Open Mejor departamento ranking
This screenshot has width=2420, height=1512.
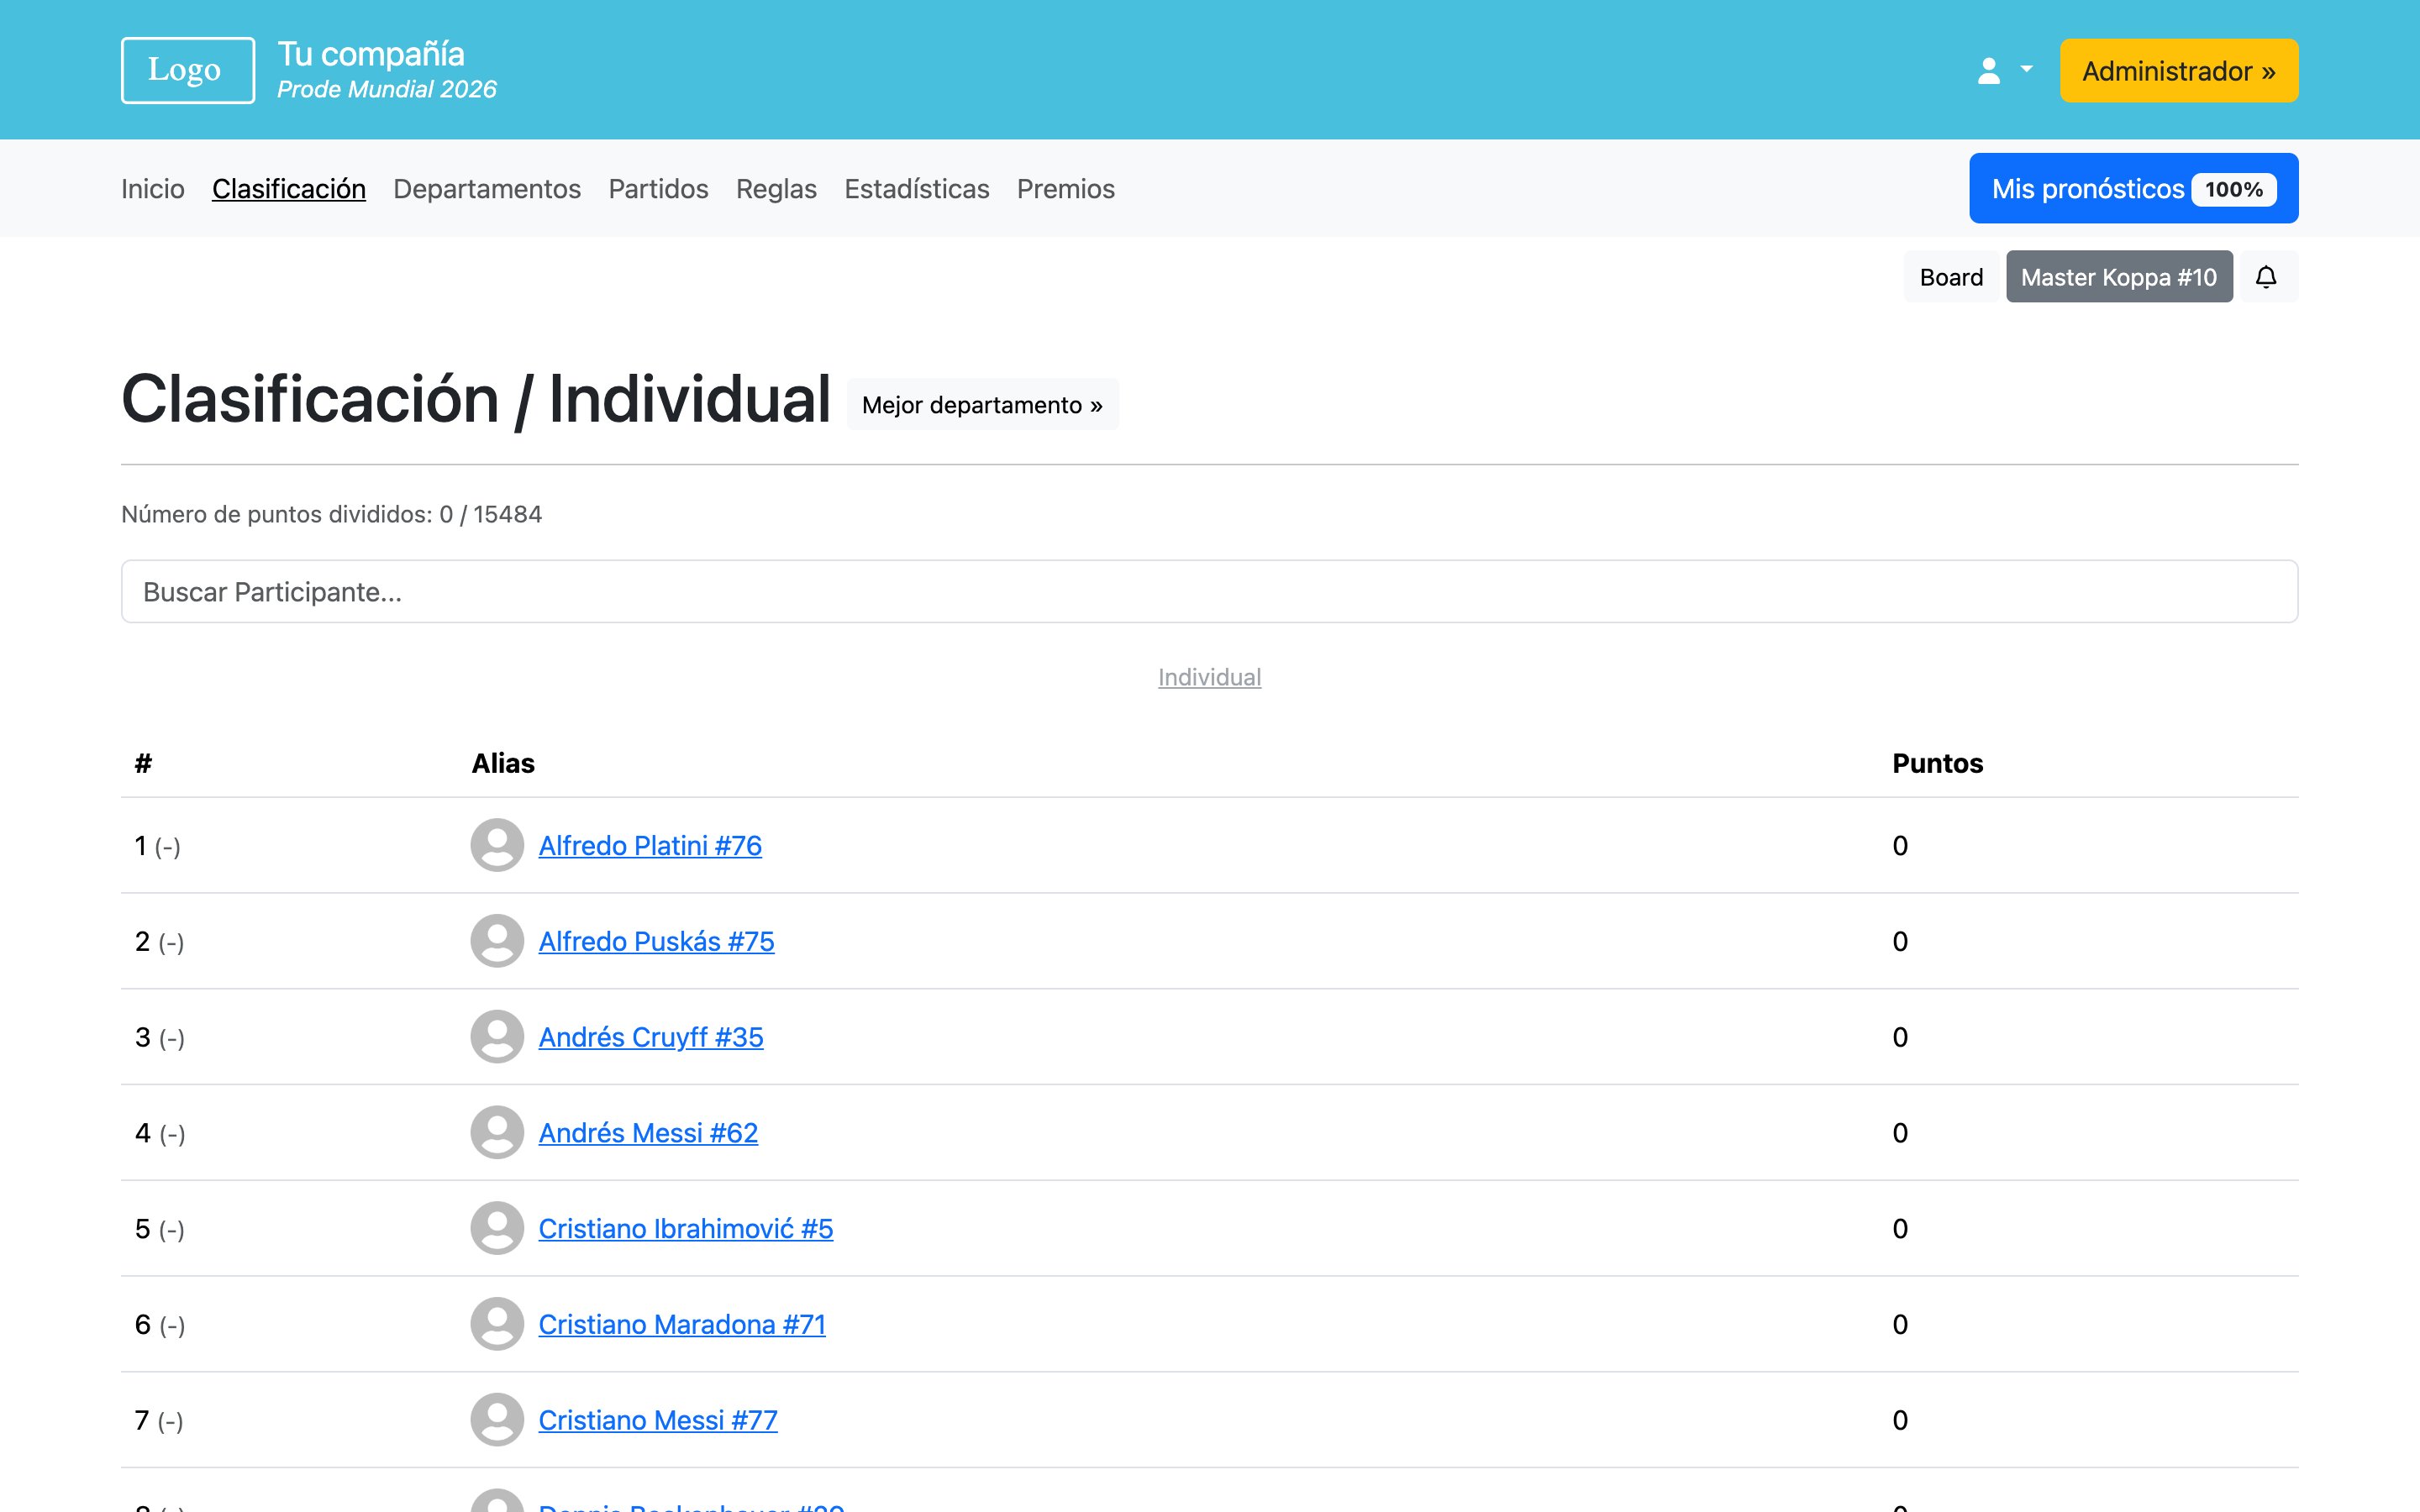[x=981, y=405]
